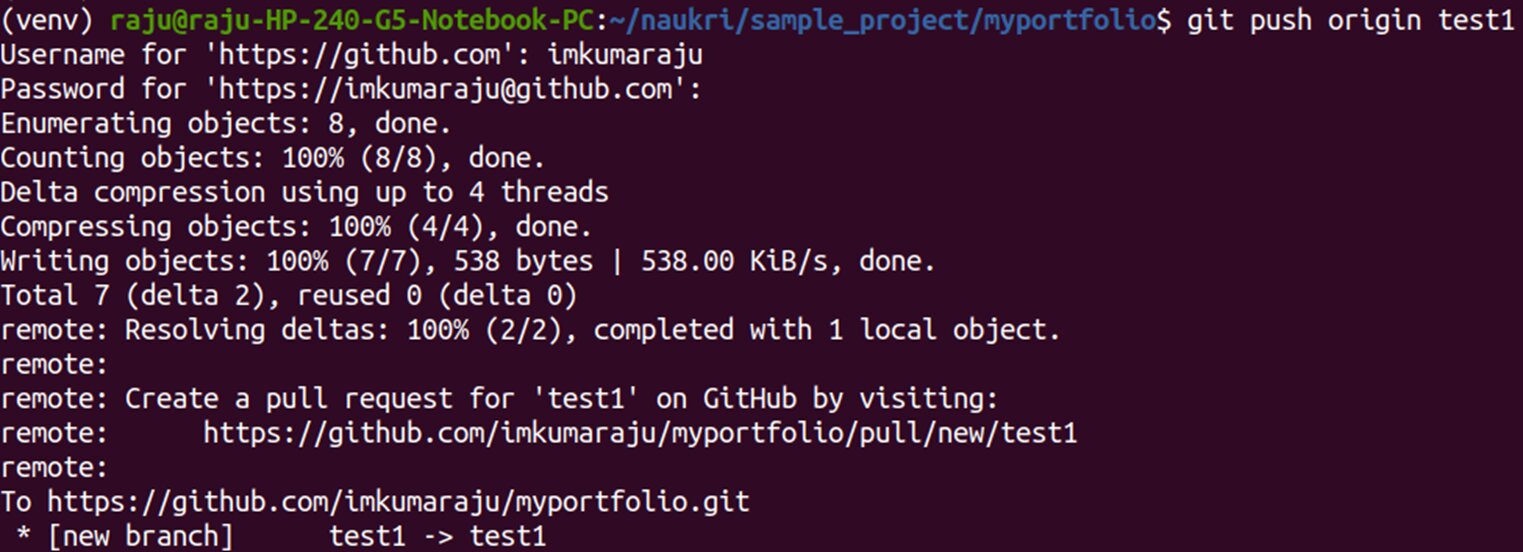Click the Enumerating objects line
The height and width of the screenshot is (552, 1523).
click(225, 124)
